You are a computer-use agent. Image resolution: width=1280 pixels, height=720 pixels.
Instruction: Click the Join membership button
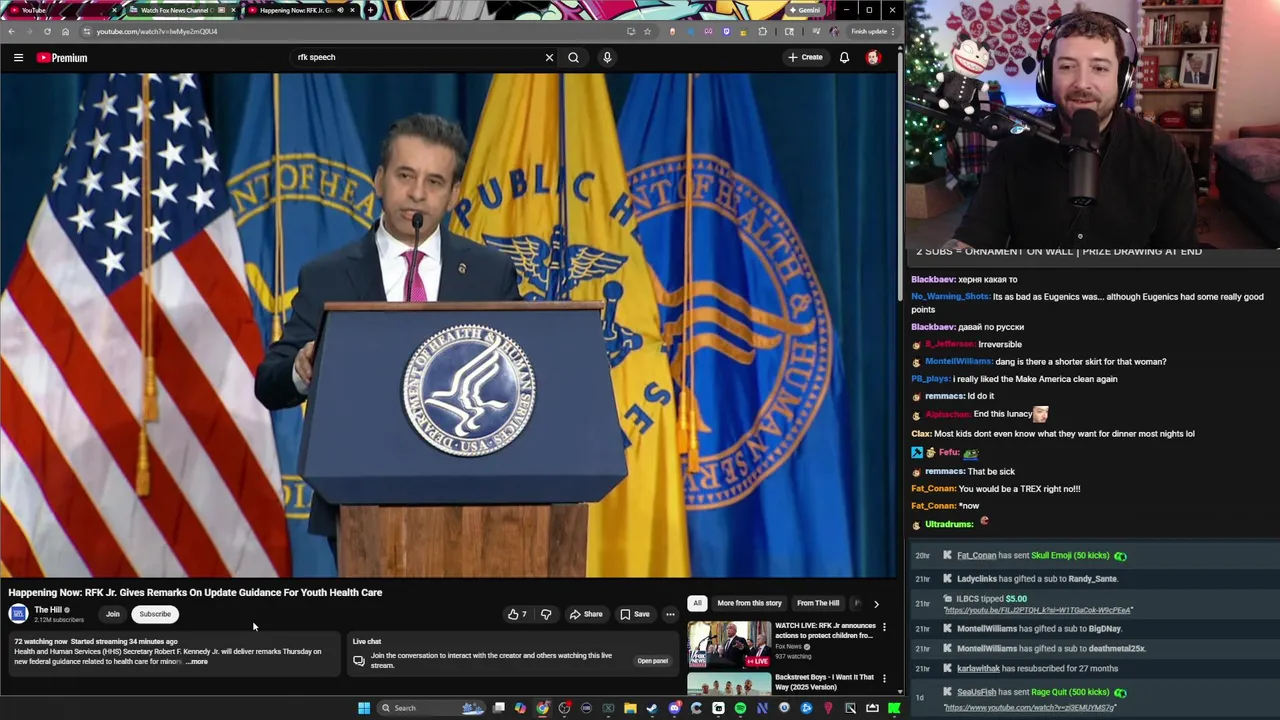tap(113, 614)
